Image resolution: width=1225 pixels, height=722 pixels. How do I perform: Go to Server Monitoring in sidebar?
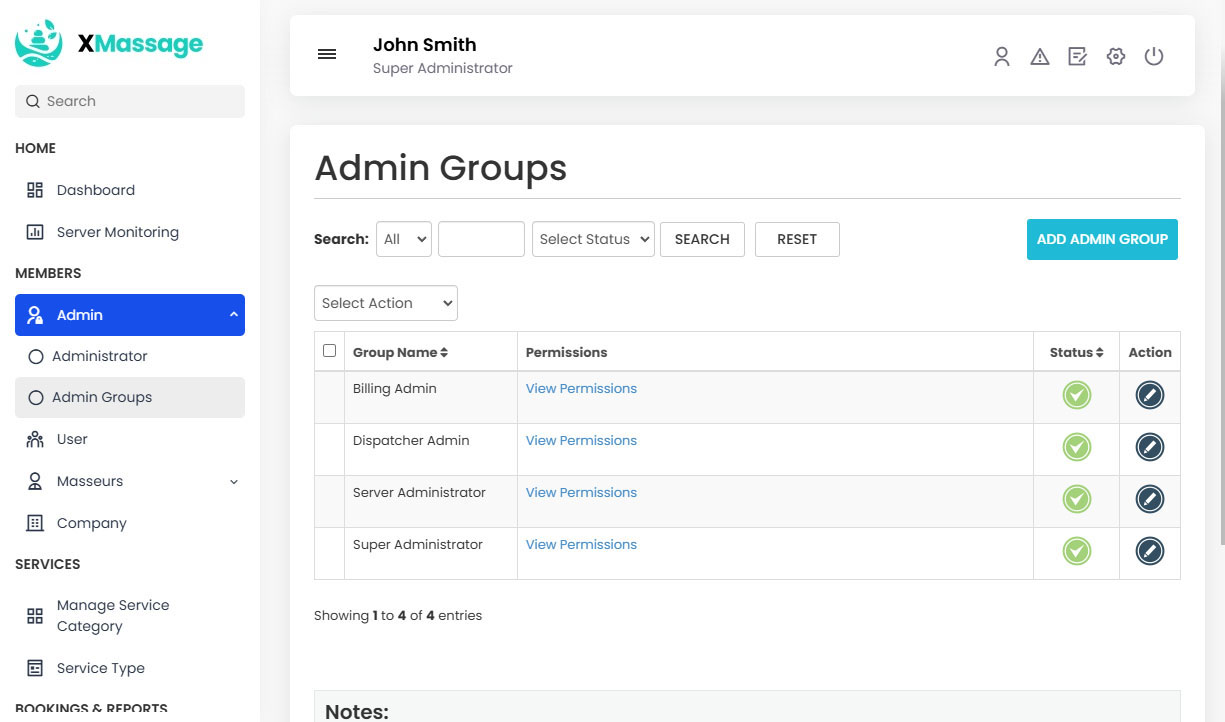coord(117,232)
